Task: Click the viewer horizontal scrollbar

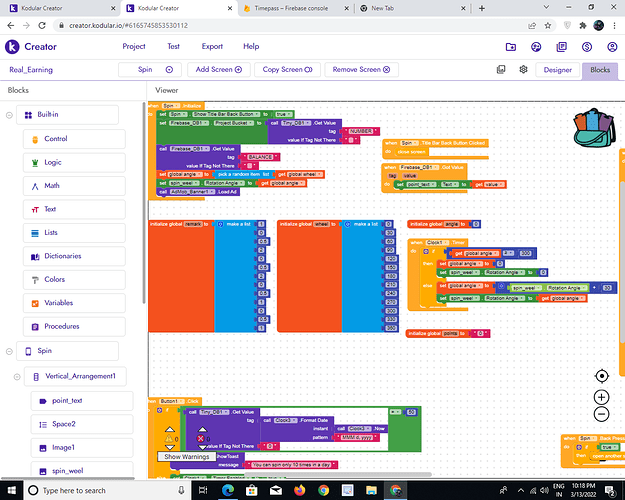Action: click(x=338, y=474)
